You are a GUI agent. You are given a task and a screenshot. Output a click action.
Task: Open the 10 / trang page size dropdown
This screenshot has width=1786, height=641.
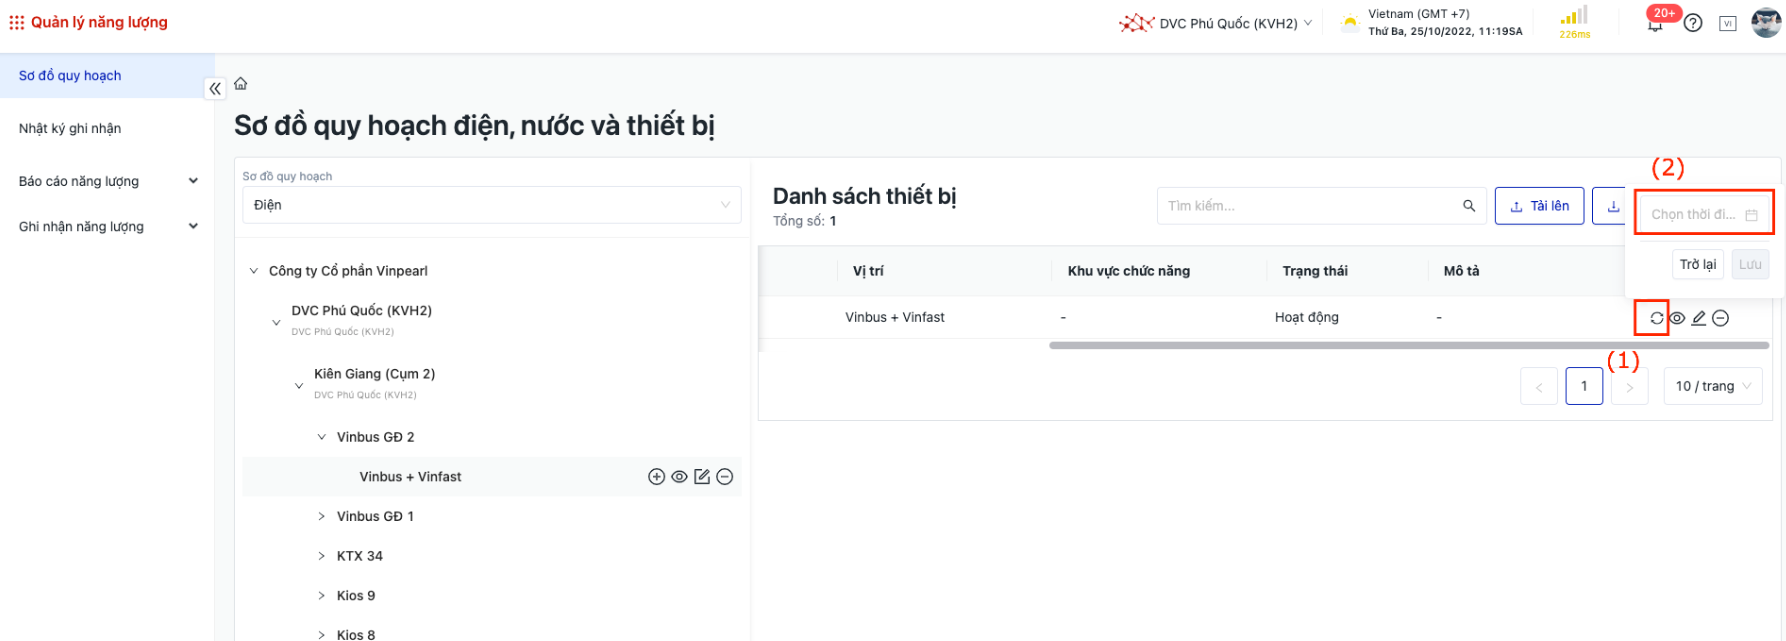pyautogui.click(x=1713, y=386)
